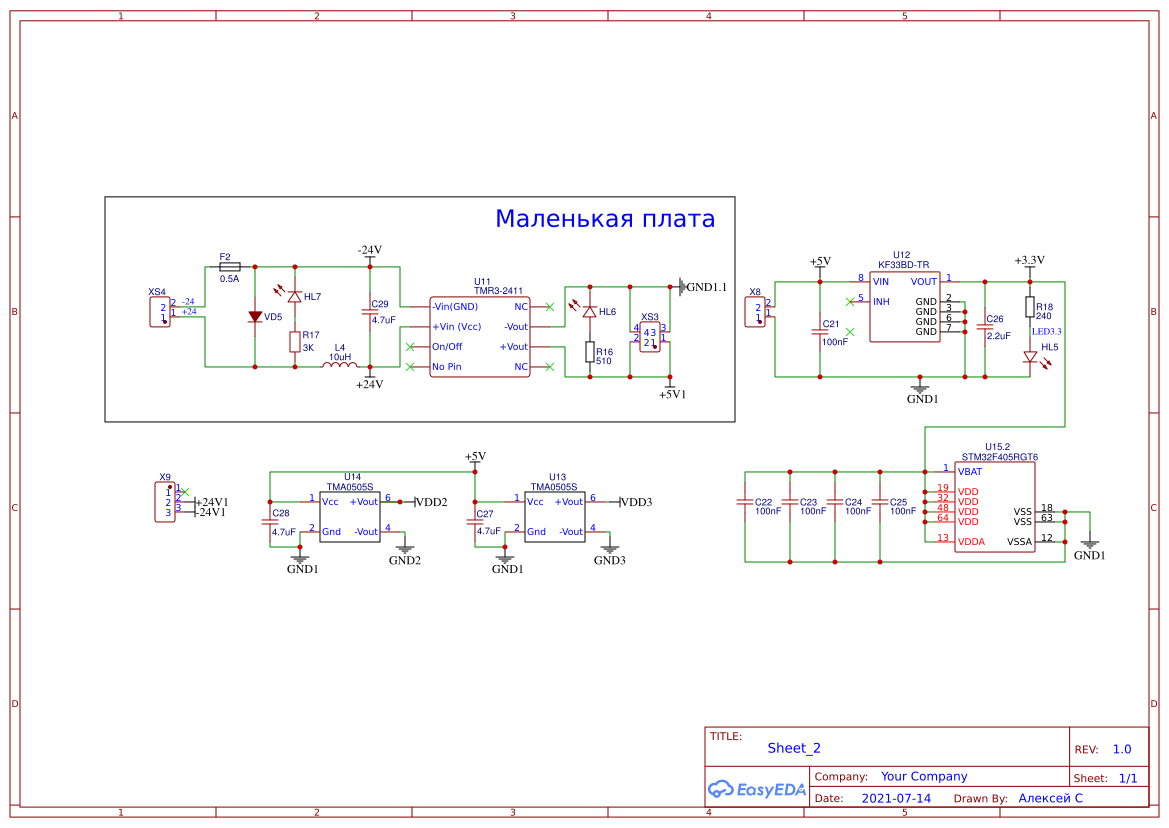Click the 'Your Company' field
Screen dimensions: 1169x828
pos(924,777)
